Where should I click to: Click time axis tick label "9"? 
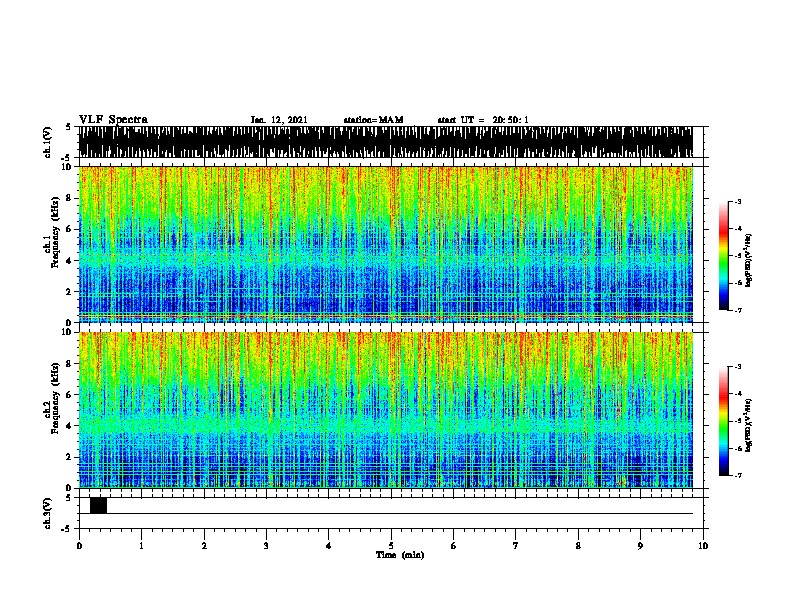(640, 546)
